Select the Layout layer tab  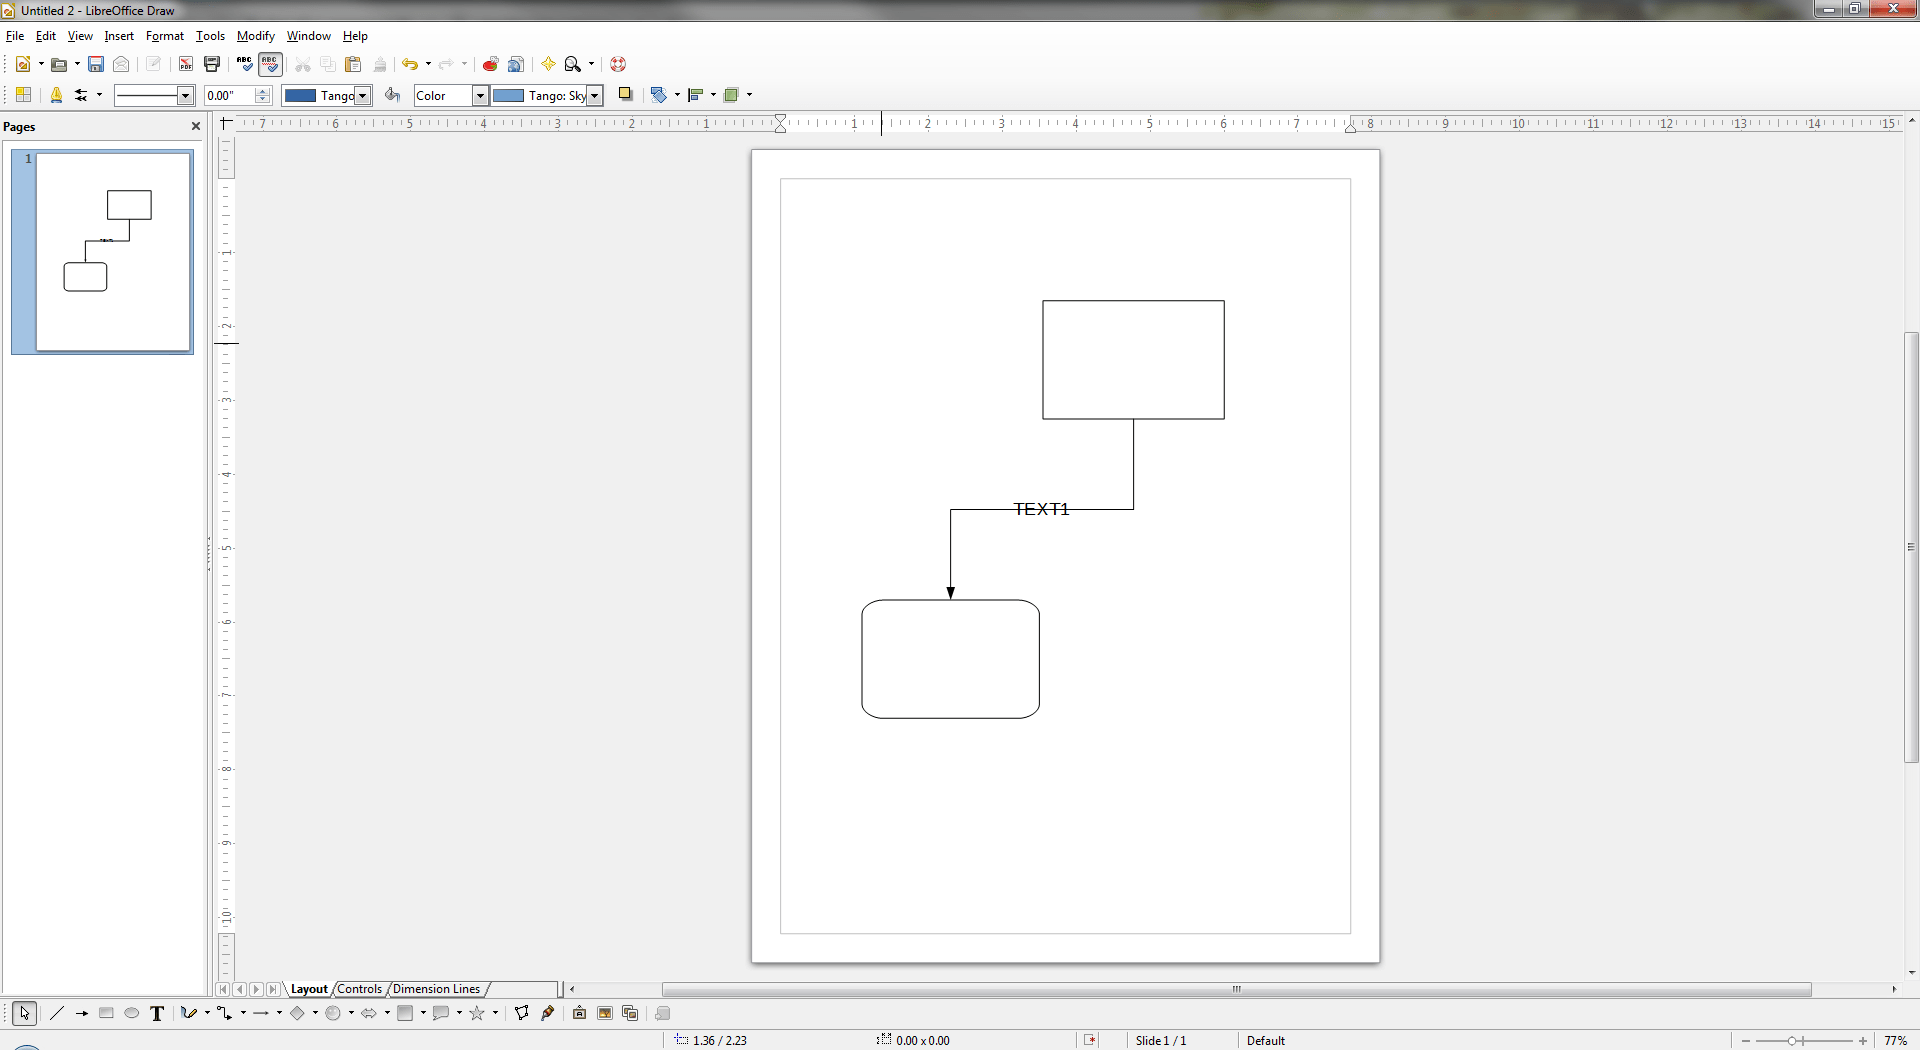click(309, 989)
